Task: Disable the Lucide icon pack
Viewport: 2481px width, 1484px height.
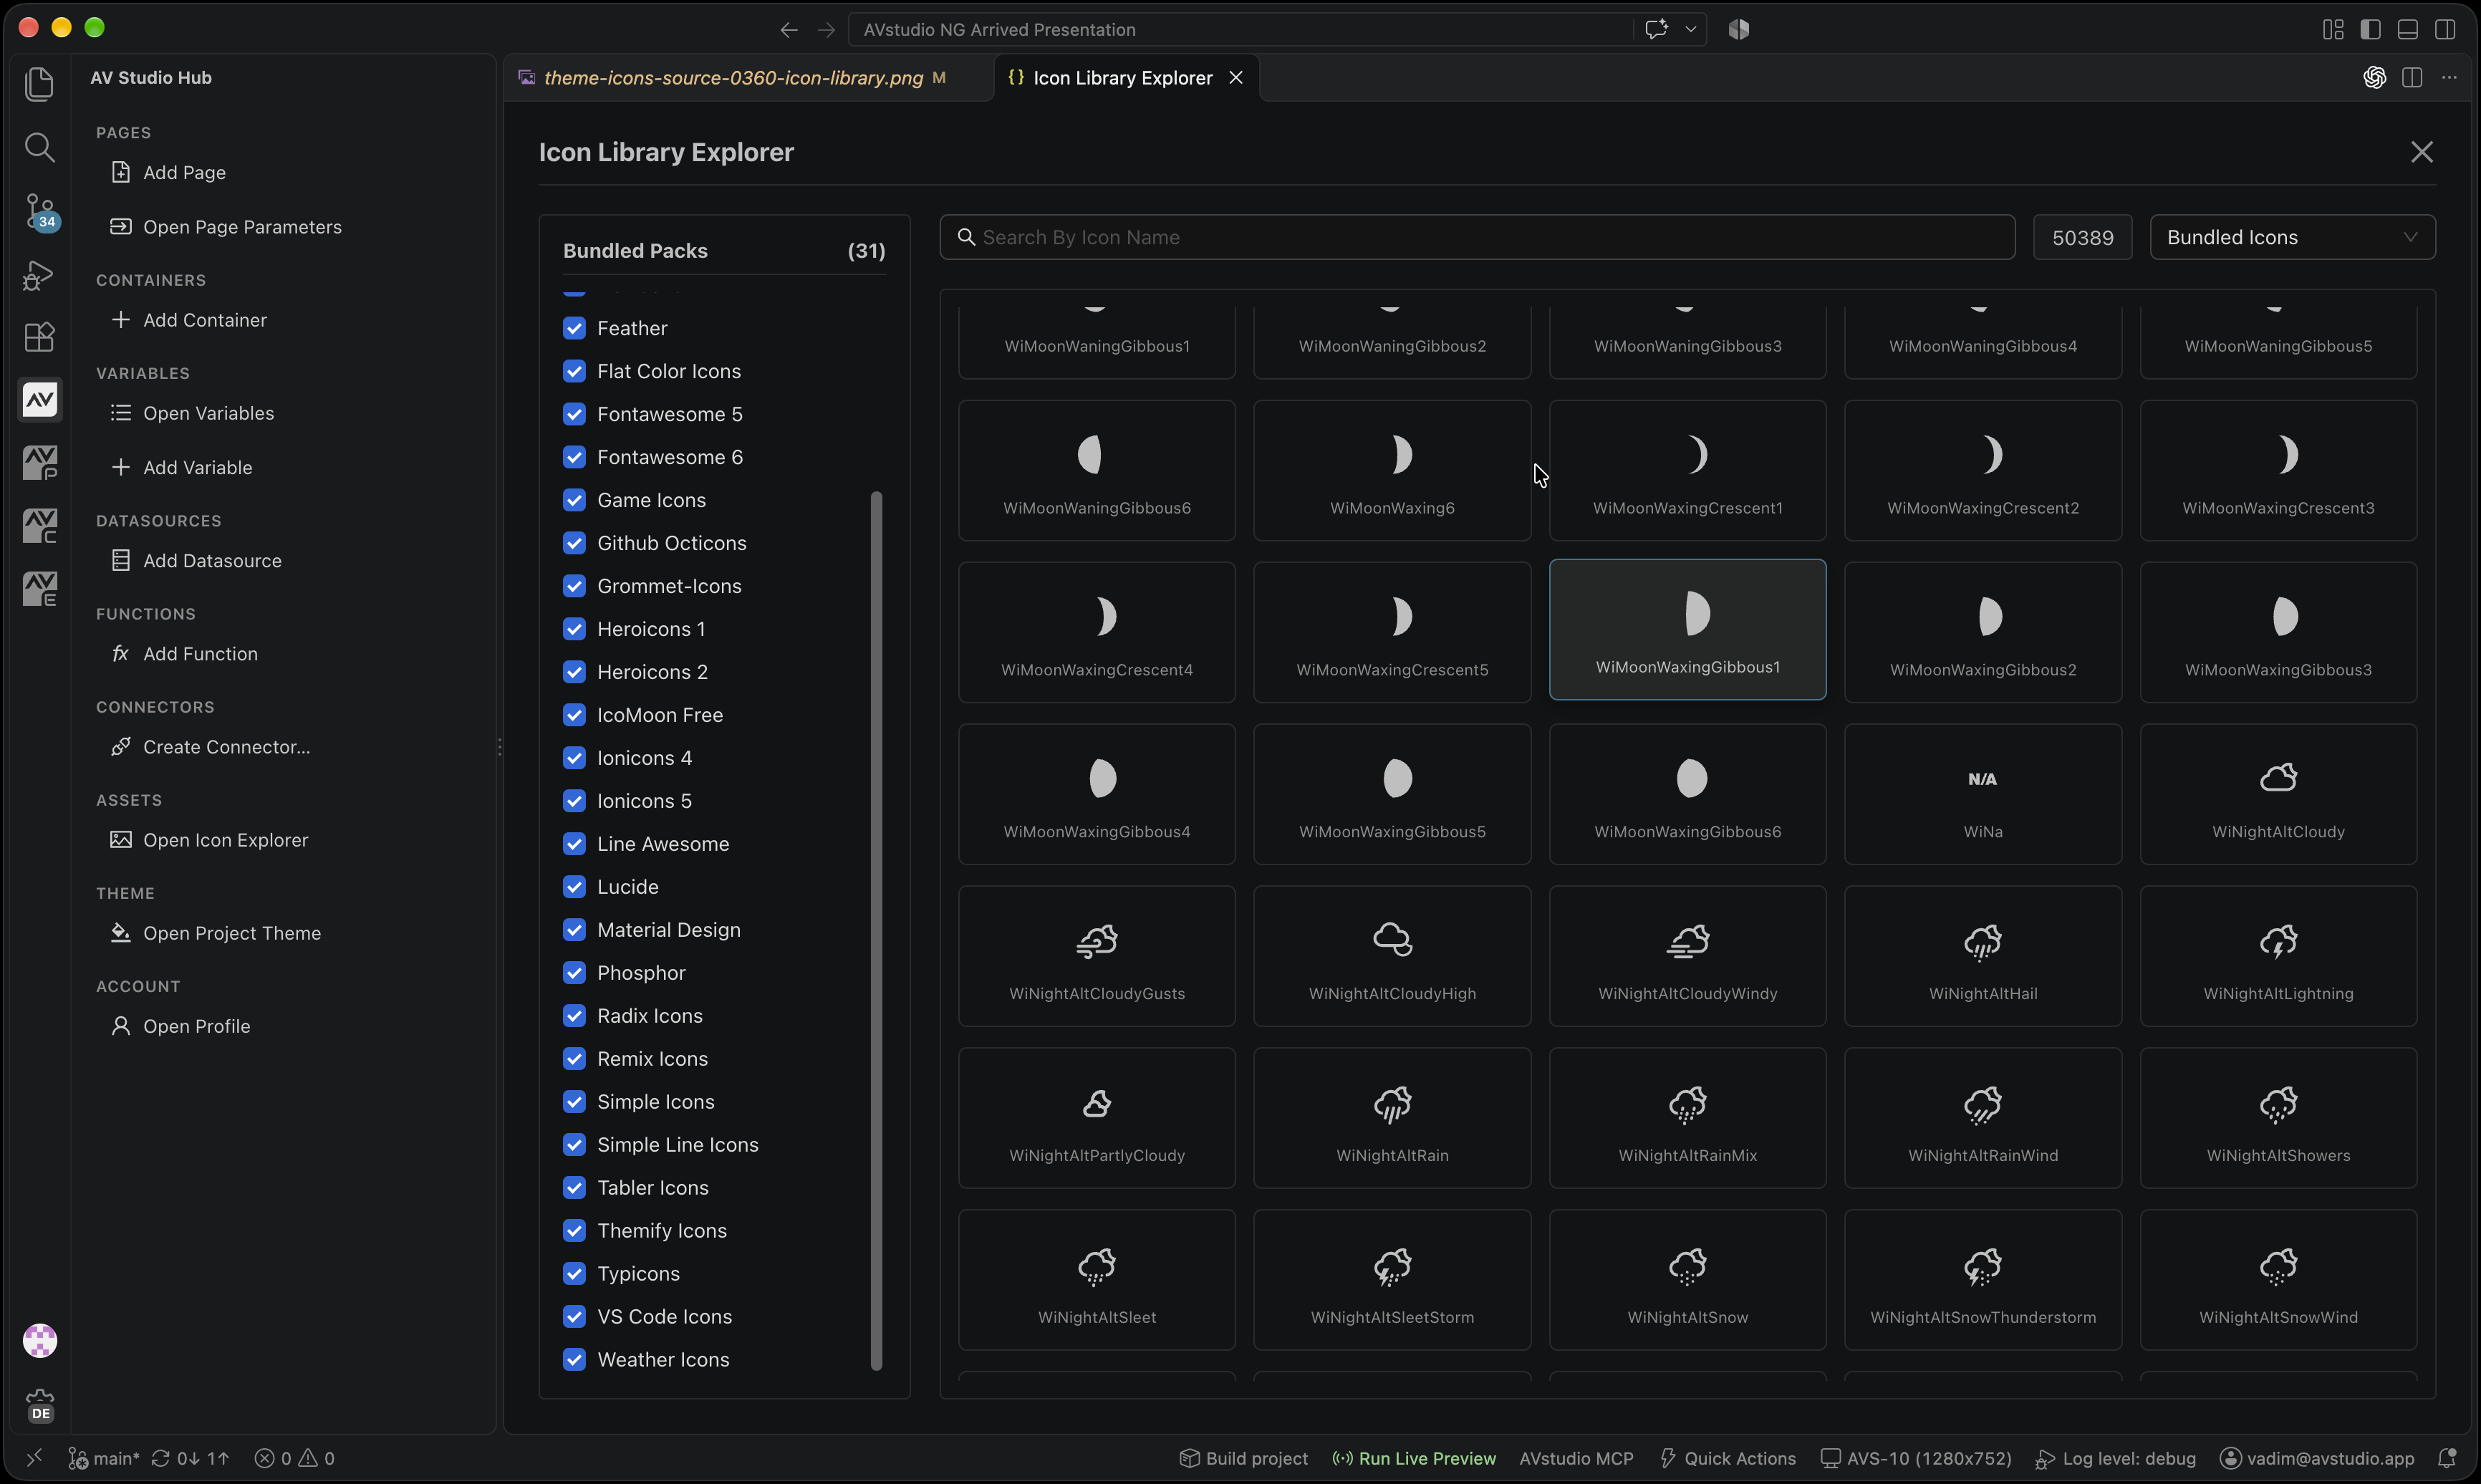Action: pos(574,887)
